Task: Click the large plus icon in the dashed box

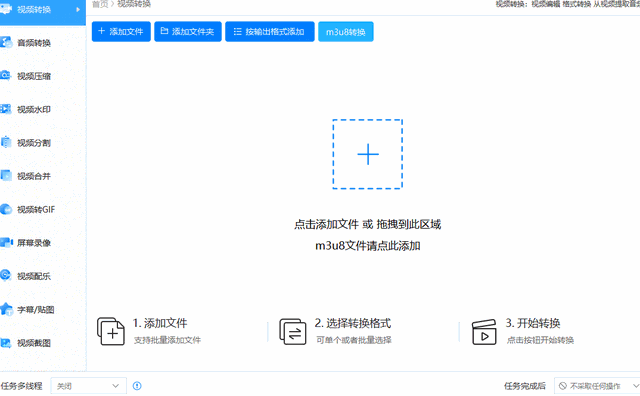Action: pyautogui.click(x=368, y=154)
